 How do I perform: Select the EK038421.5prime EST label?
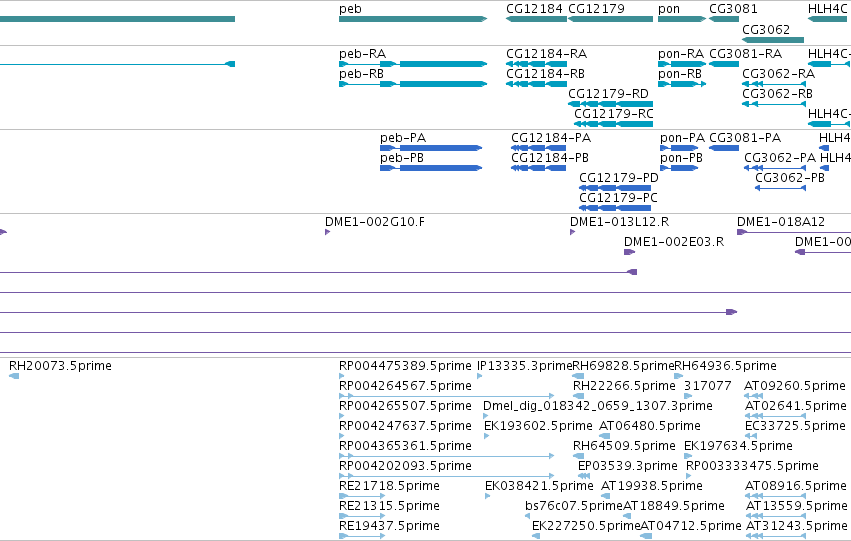tap(539, 486)
